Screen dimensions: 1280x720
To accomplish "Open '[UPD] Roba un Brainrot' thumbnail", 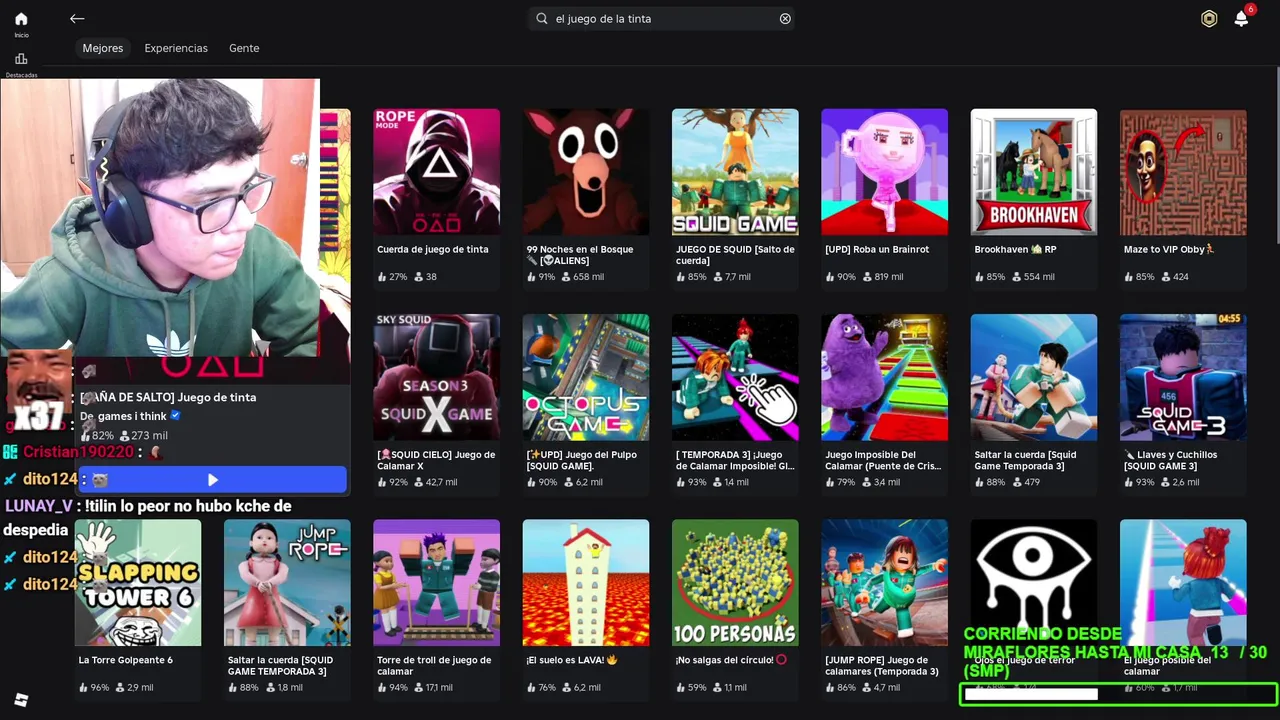I will pyautogui.click(x=884, y=172).
